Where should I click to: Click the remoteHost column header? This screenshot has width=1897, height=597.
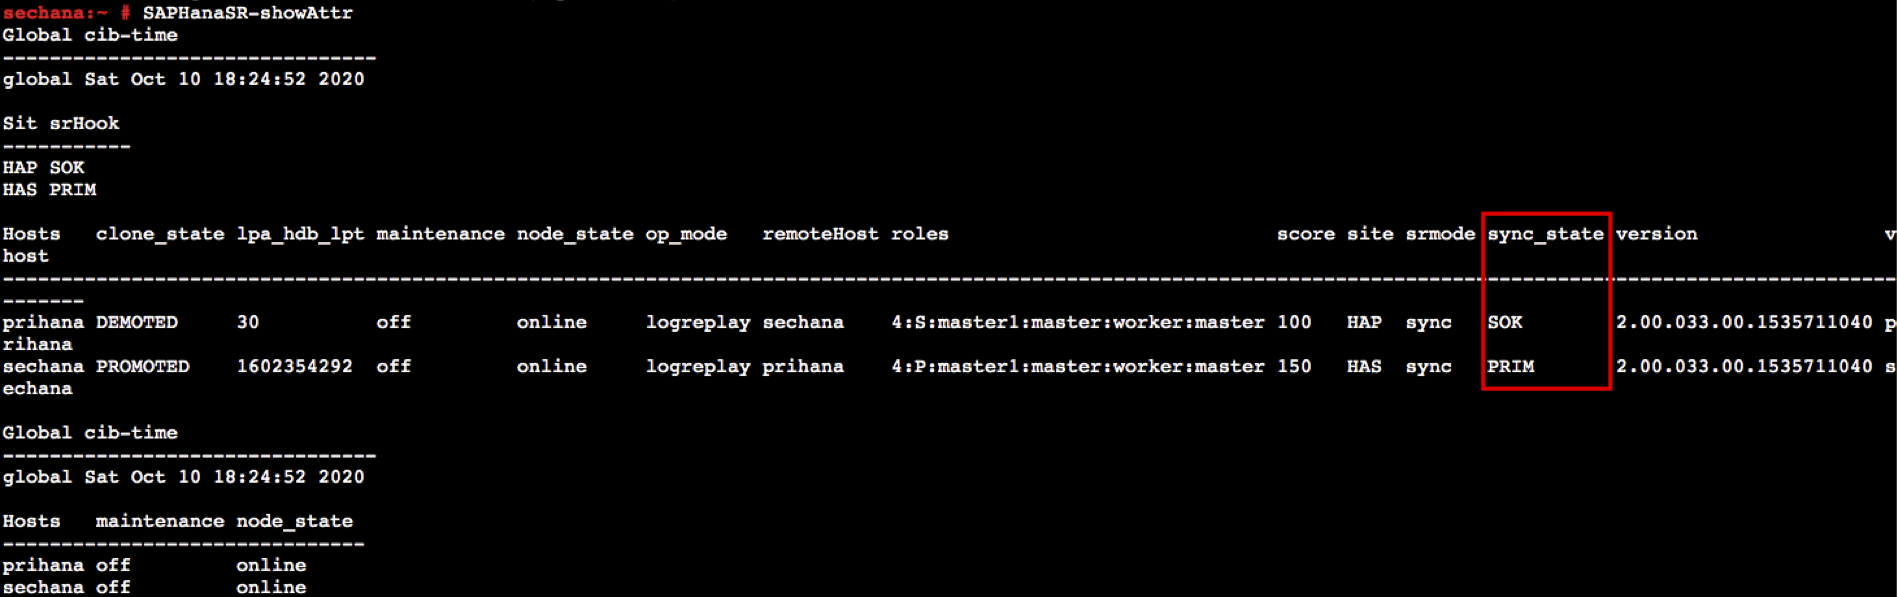[x=820, y=234]
